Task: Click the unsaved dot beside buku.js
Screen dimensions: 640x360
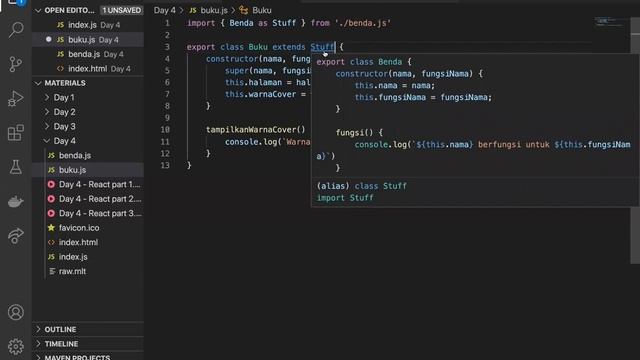Action: tap(49, 39)
